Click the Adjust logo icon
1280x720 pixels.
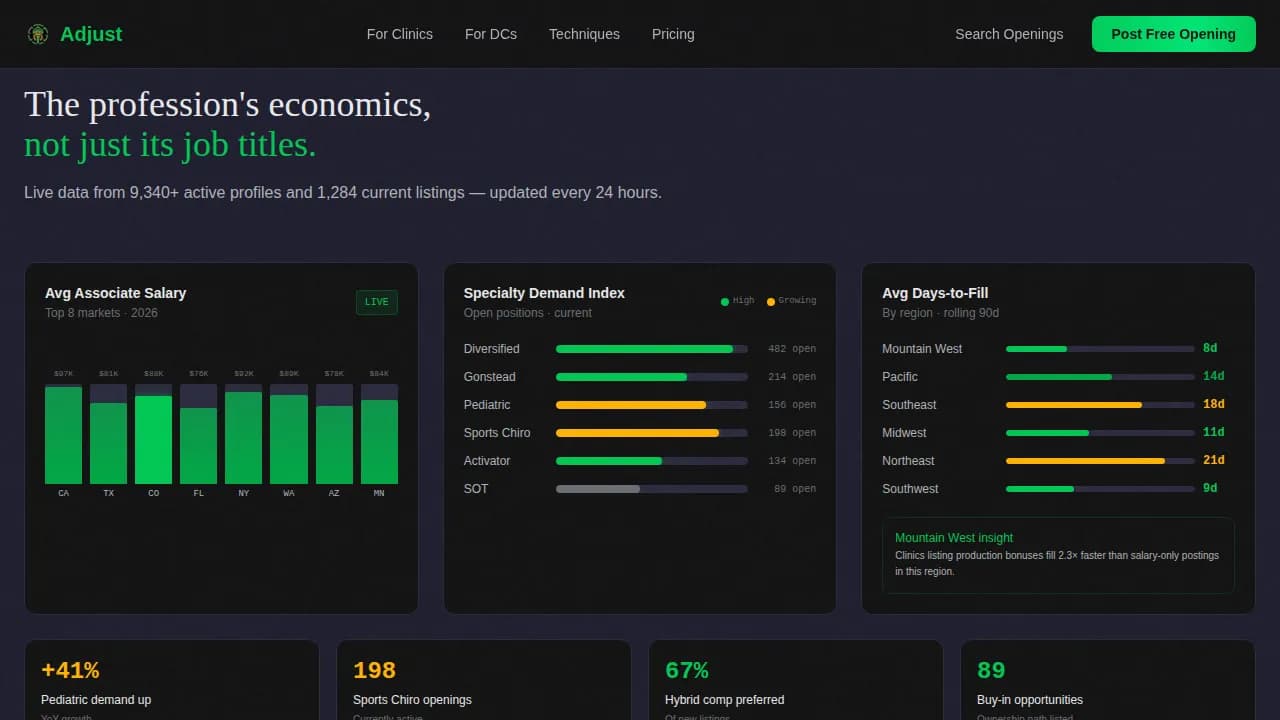tap(38, 34)
